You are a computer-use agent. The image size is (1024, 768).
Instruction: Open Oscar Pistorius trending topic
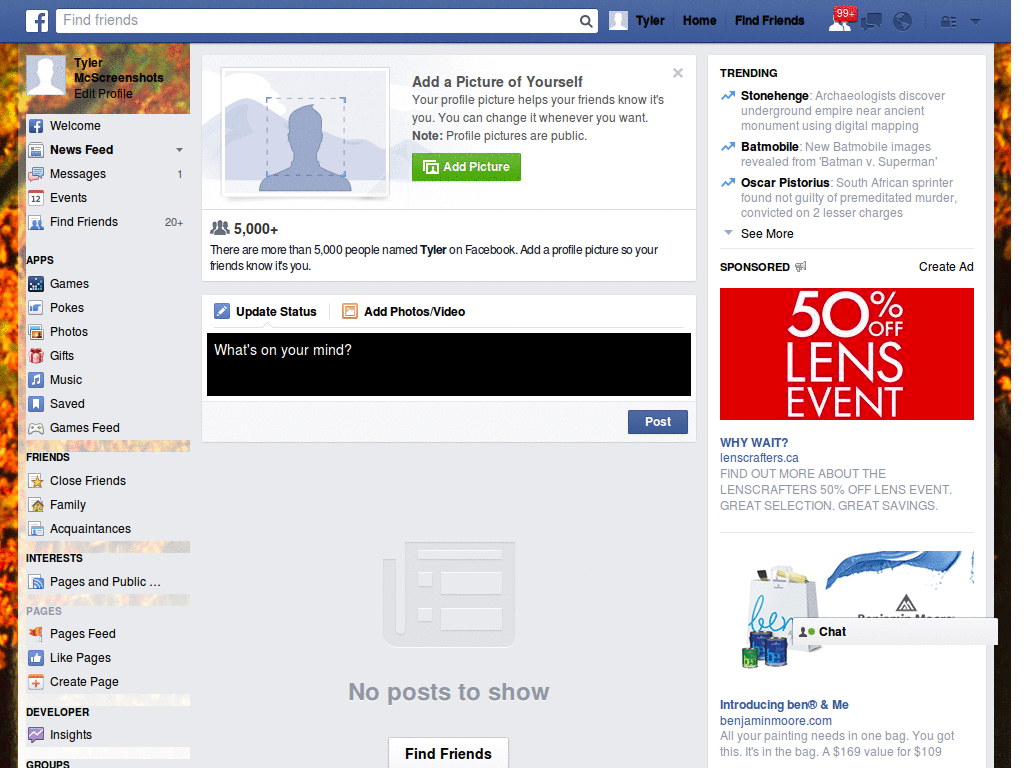[785, 183]
